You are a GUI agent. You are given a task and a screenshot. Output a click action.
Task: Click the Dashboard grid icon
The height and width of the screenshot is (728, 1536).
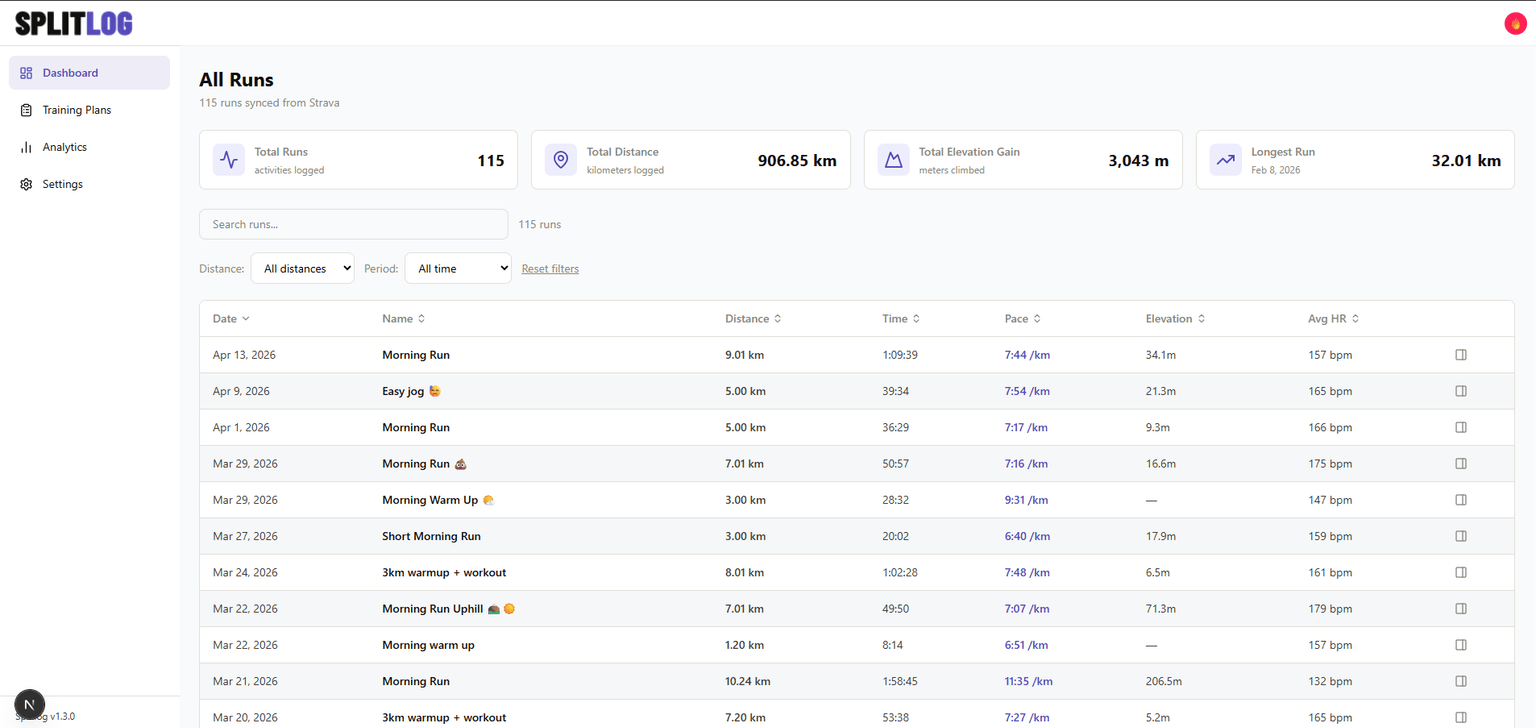click(27, 73)
